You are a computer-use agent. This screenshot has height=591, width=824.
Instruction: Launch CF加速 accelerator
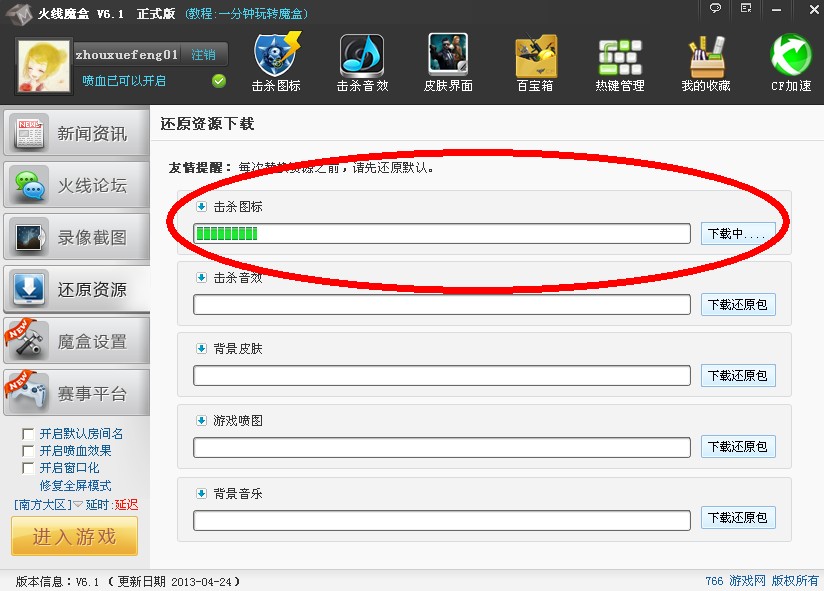coord(791,62)
